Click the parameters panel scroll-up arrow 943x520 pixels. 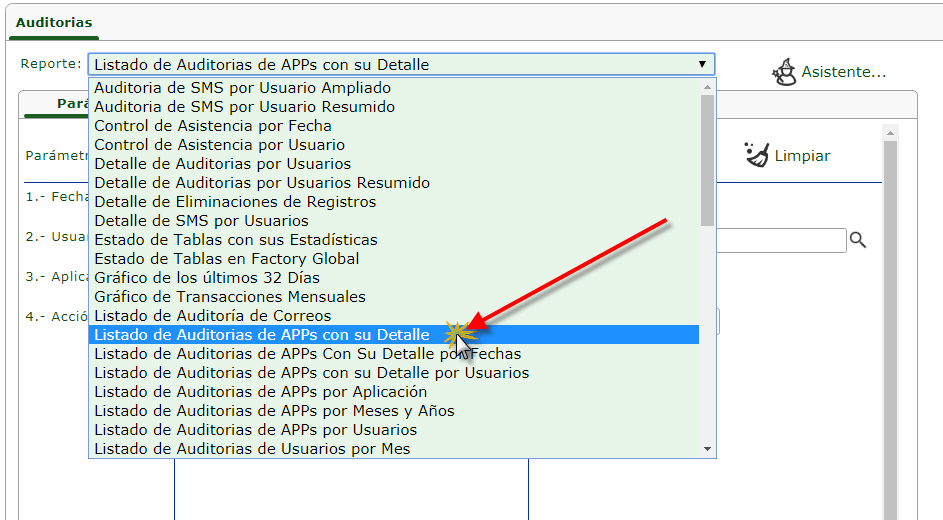pyautogui.click(x=891, y=133)
